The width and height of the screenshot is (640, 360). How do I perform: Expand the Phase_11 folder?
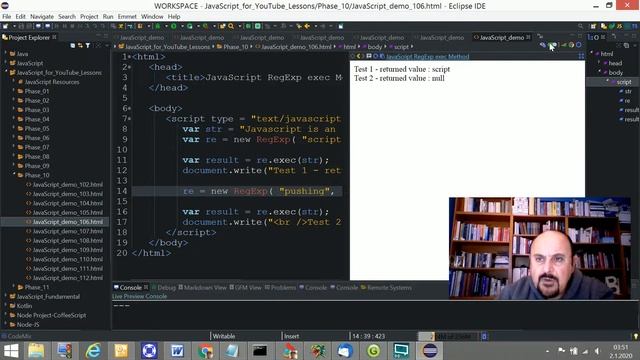(x=14, y=287)
